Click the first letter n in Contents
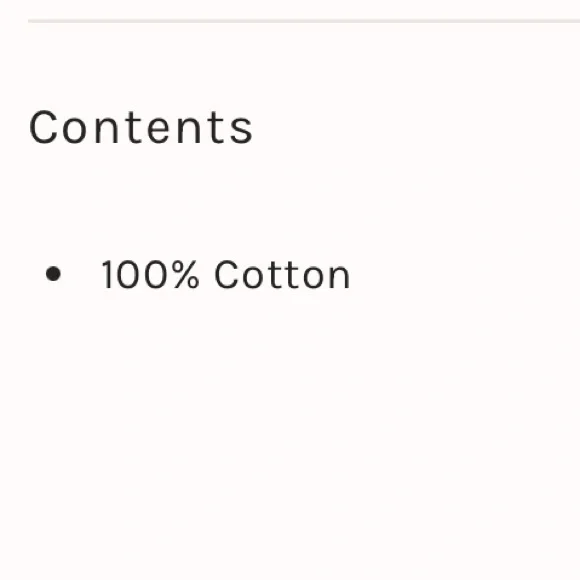 [107, 129]
